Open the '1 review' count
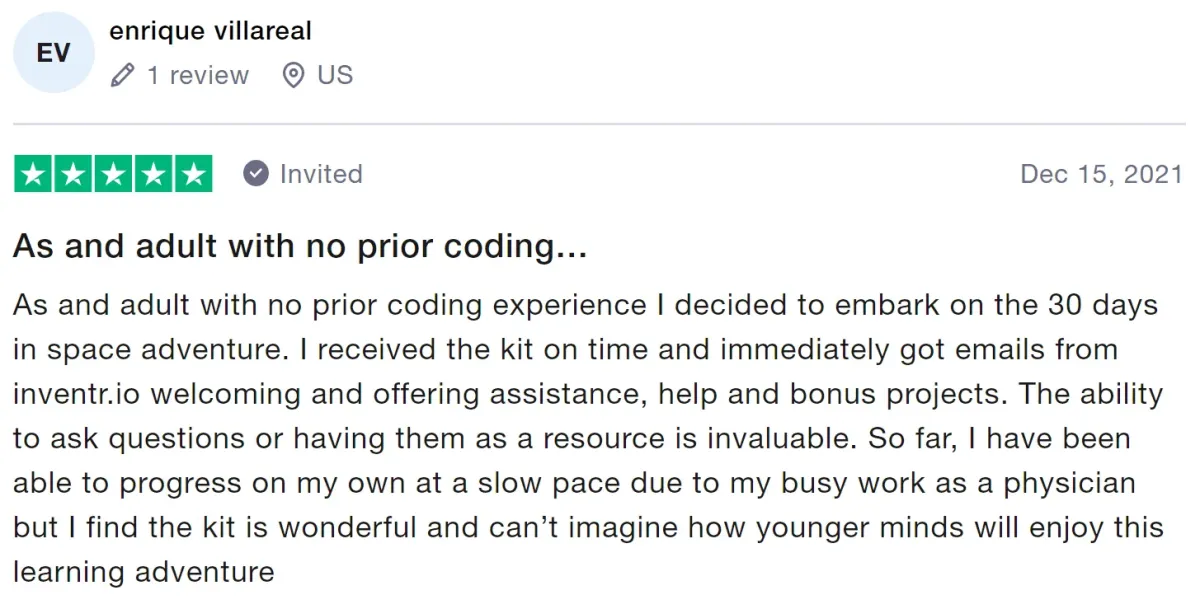The height and width of the screenshot is (609, 1200). [198, 75]
